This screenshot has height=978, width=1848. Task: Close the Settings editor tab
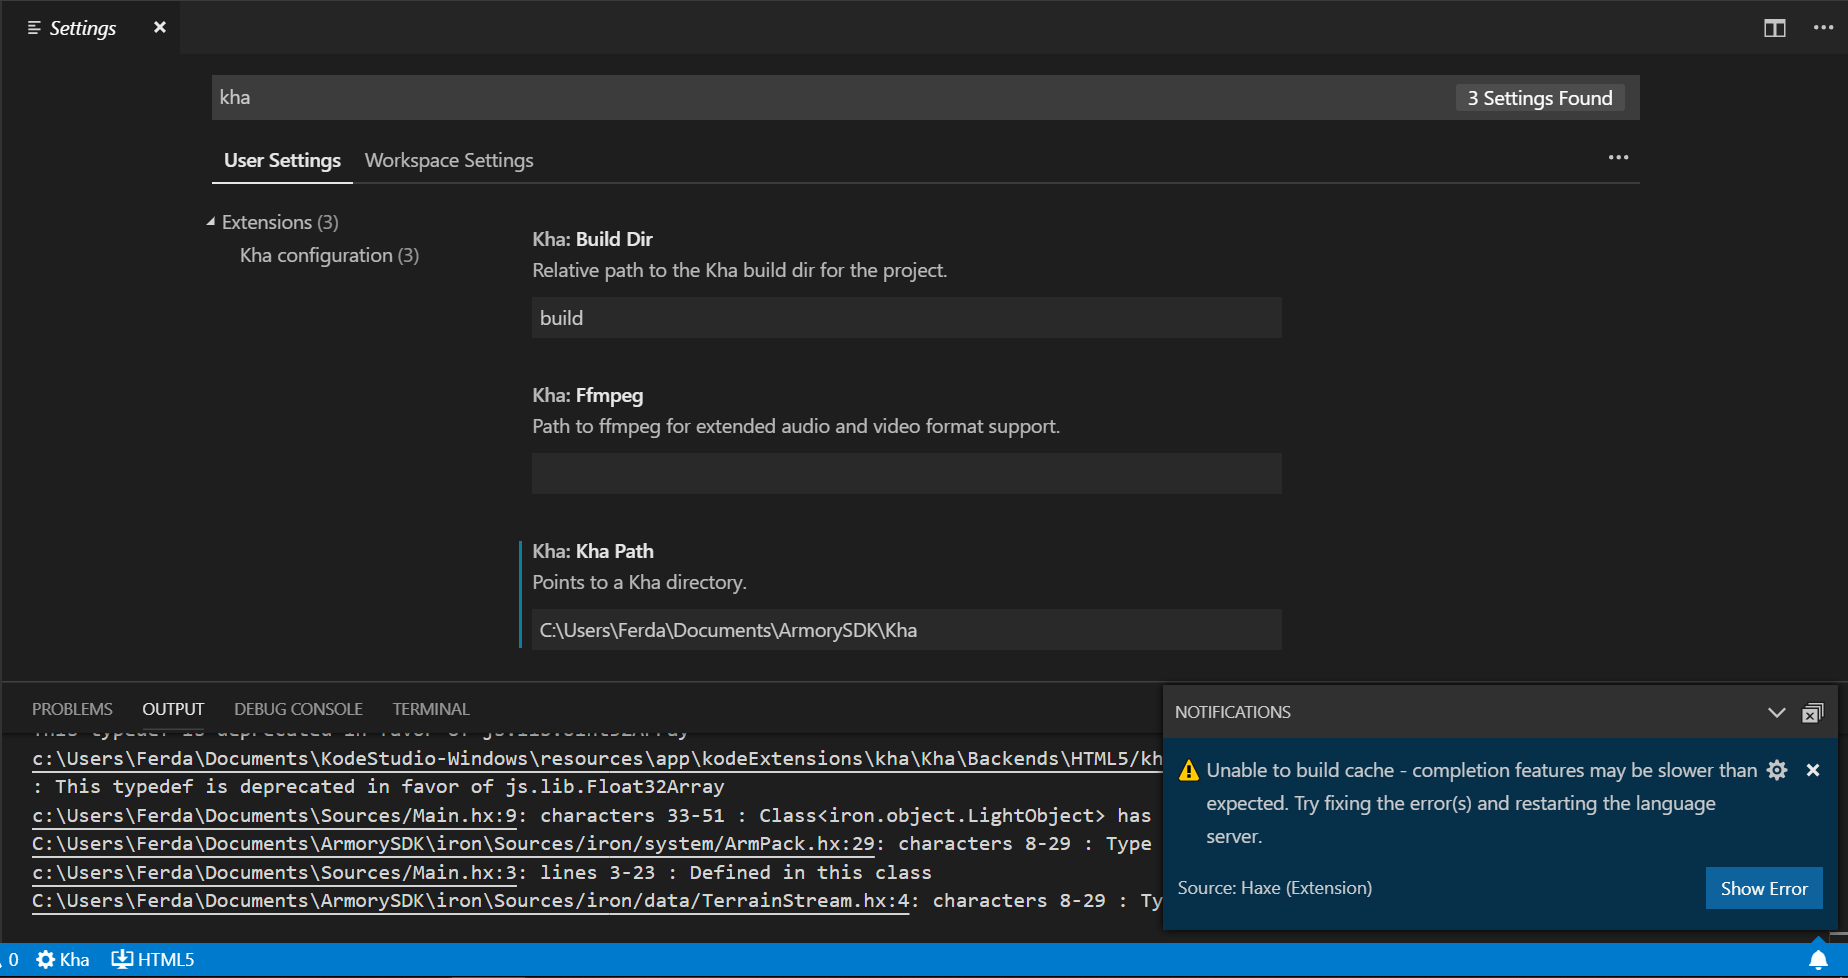(x=160, y=28)
